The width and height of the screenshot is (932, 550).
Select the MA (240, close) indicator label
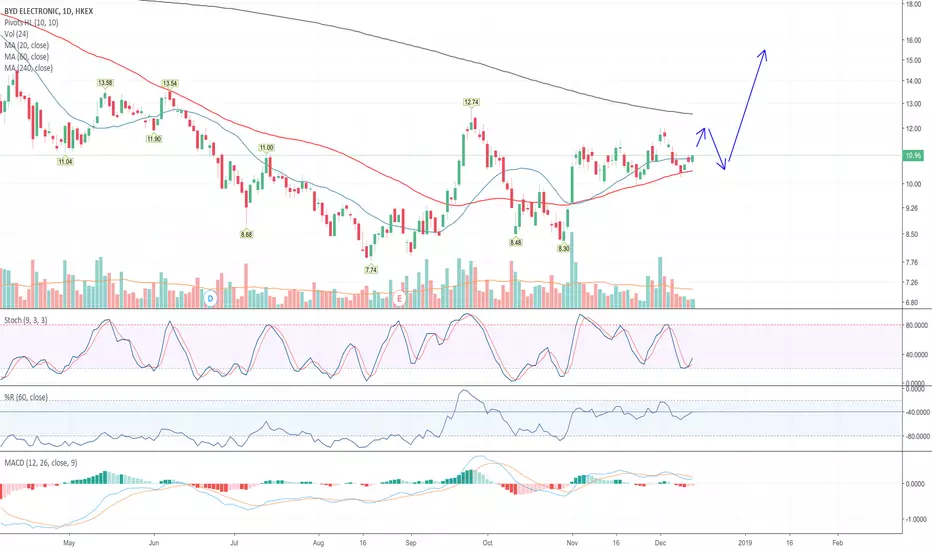[29, 68]
